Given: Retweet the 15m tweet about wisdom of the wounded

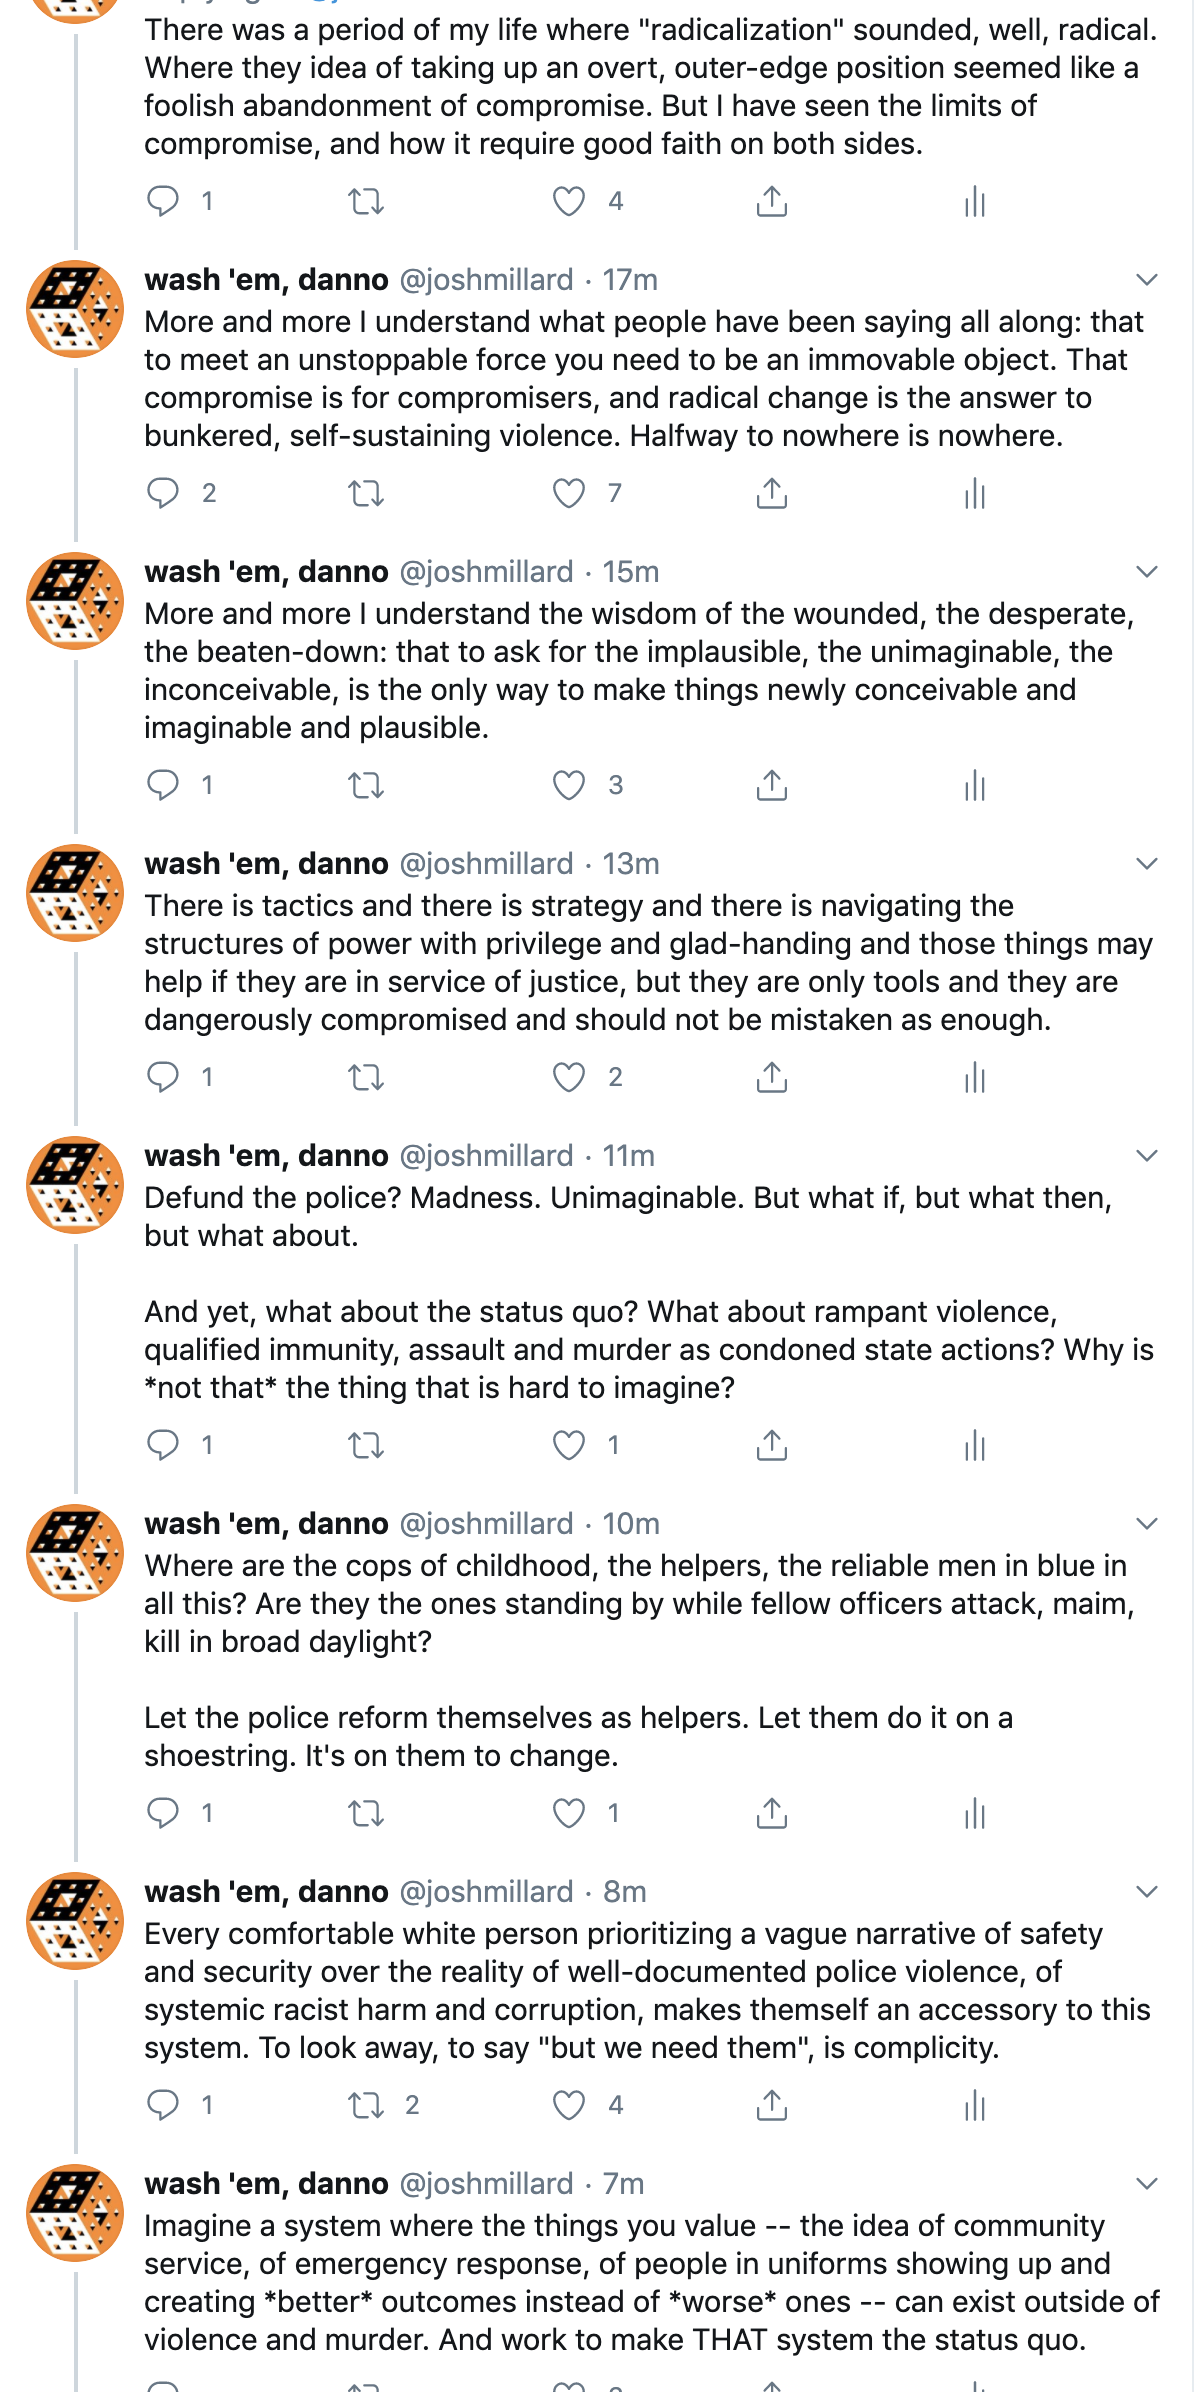Looking at the screenshot, I should [366, 786].
